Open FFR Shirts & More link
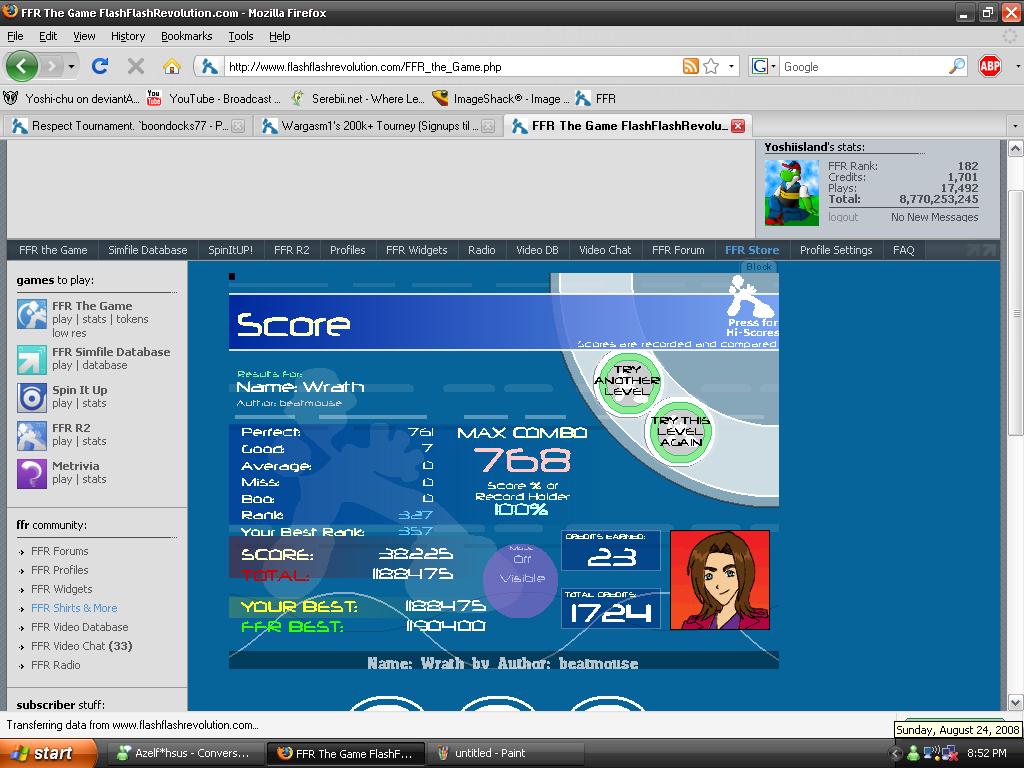Screen dimensions: 1024x768 click(74, 608)
